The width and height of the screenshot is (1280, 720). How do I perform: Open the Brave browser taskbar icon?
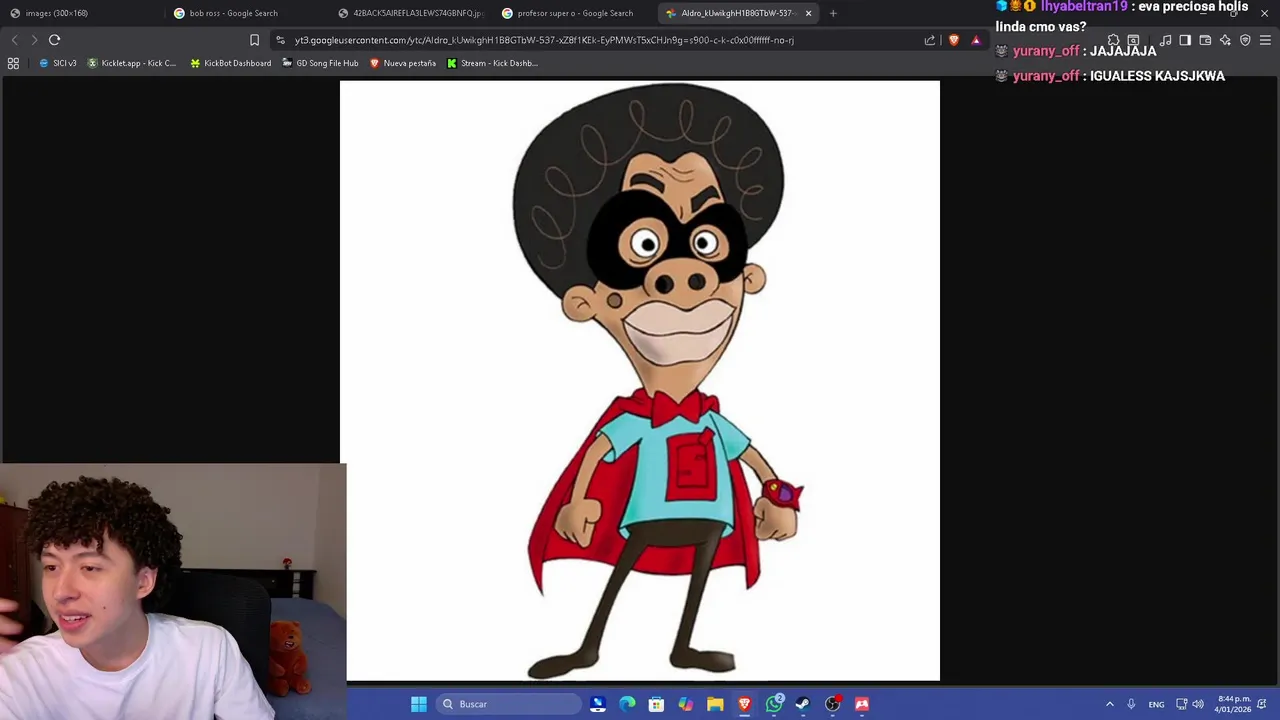pyautogui.click(x=744, y=704)
